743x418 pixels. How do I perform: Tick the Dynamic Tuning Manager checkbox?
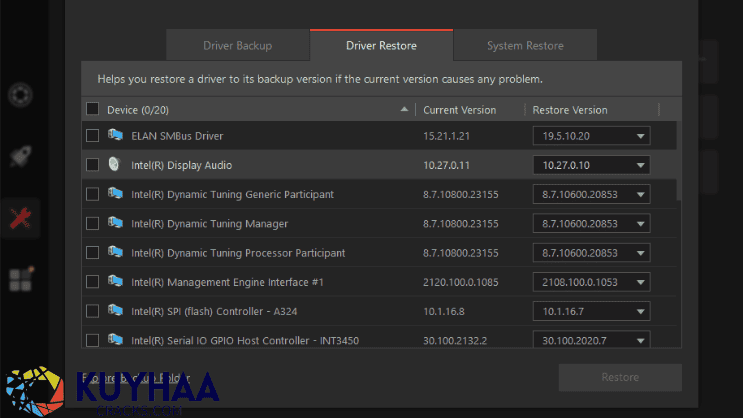92,223
